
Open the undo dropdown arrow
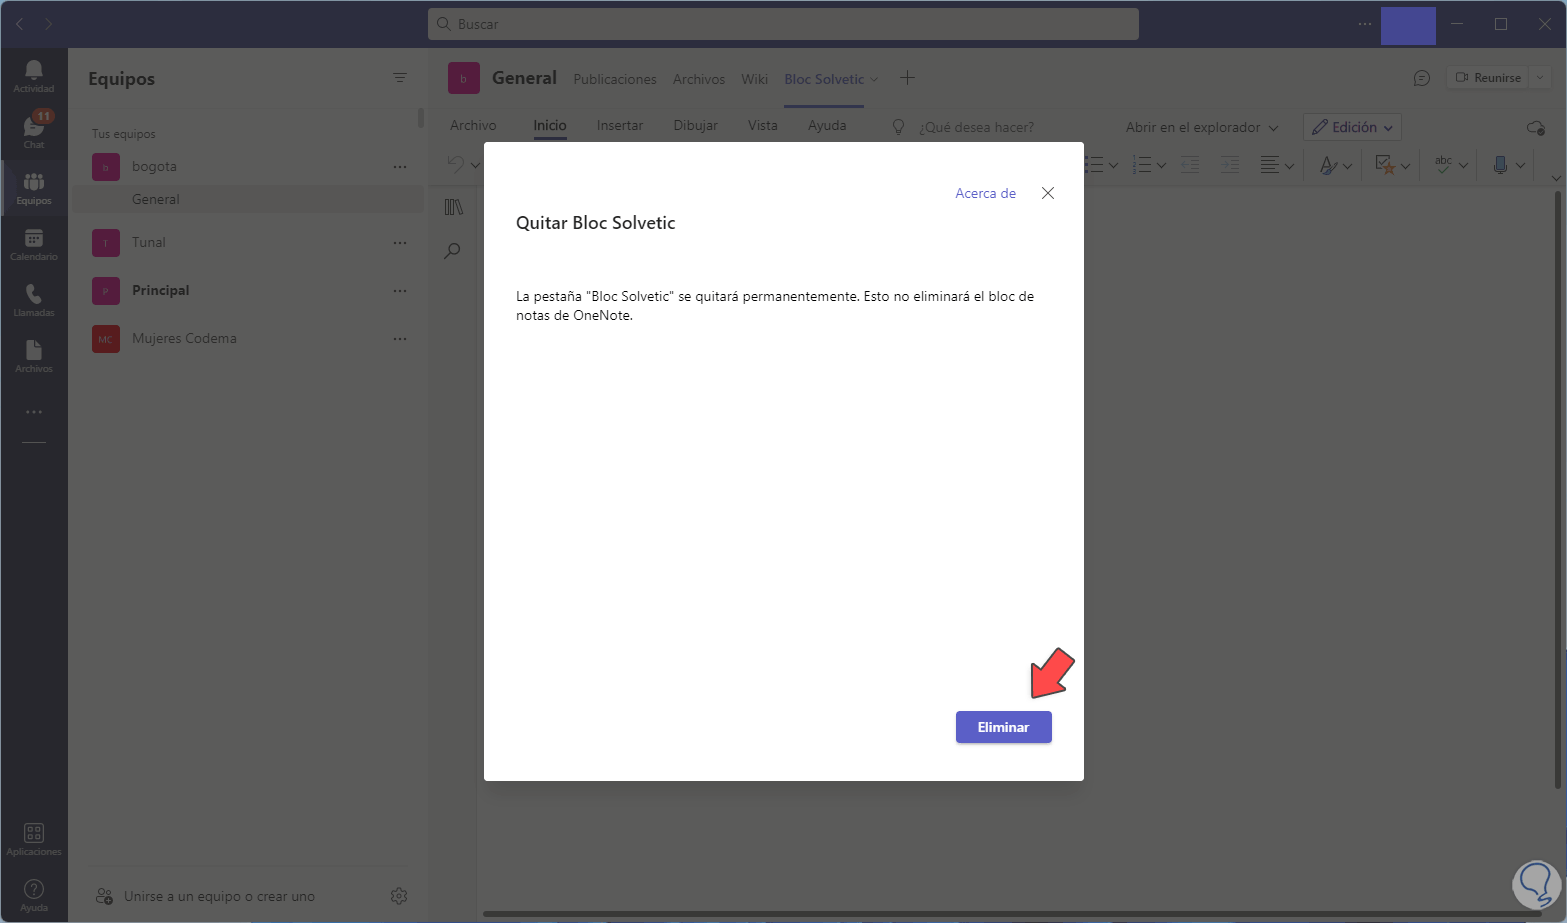[475, 165]
